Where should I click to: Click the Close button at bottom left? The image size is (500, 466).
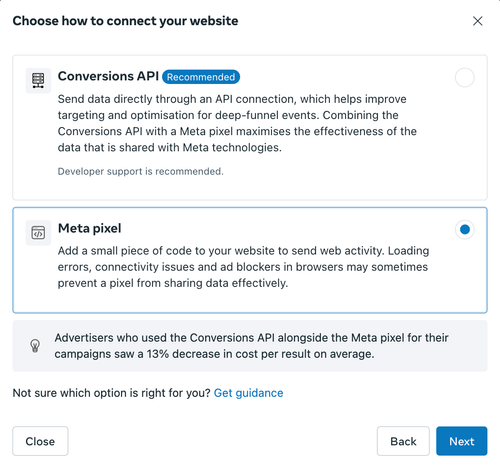click(x=40, y=441)
